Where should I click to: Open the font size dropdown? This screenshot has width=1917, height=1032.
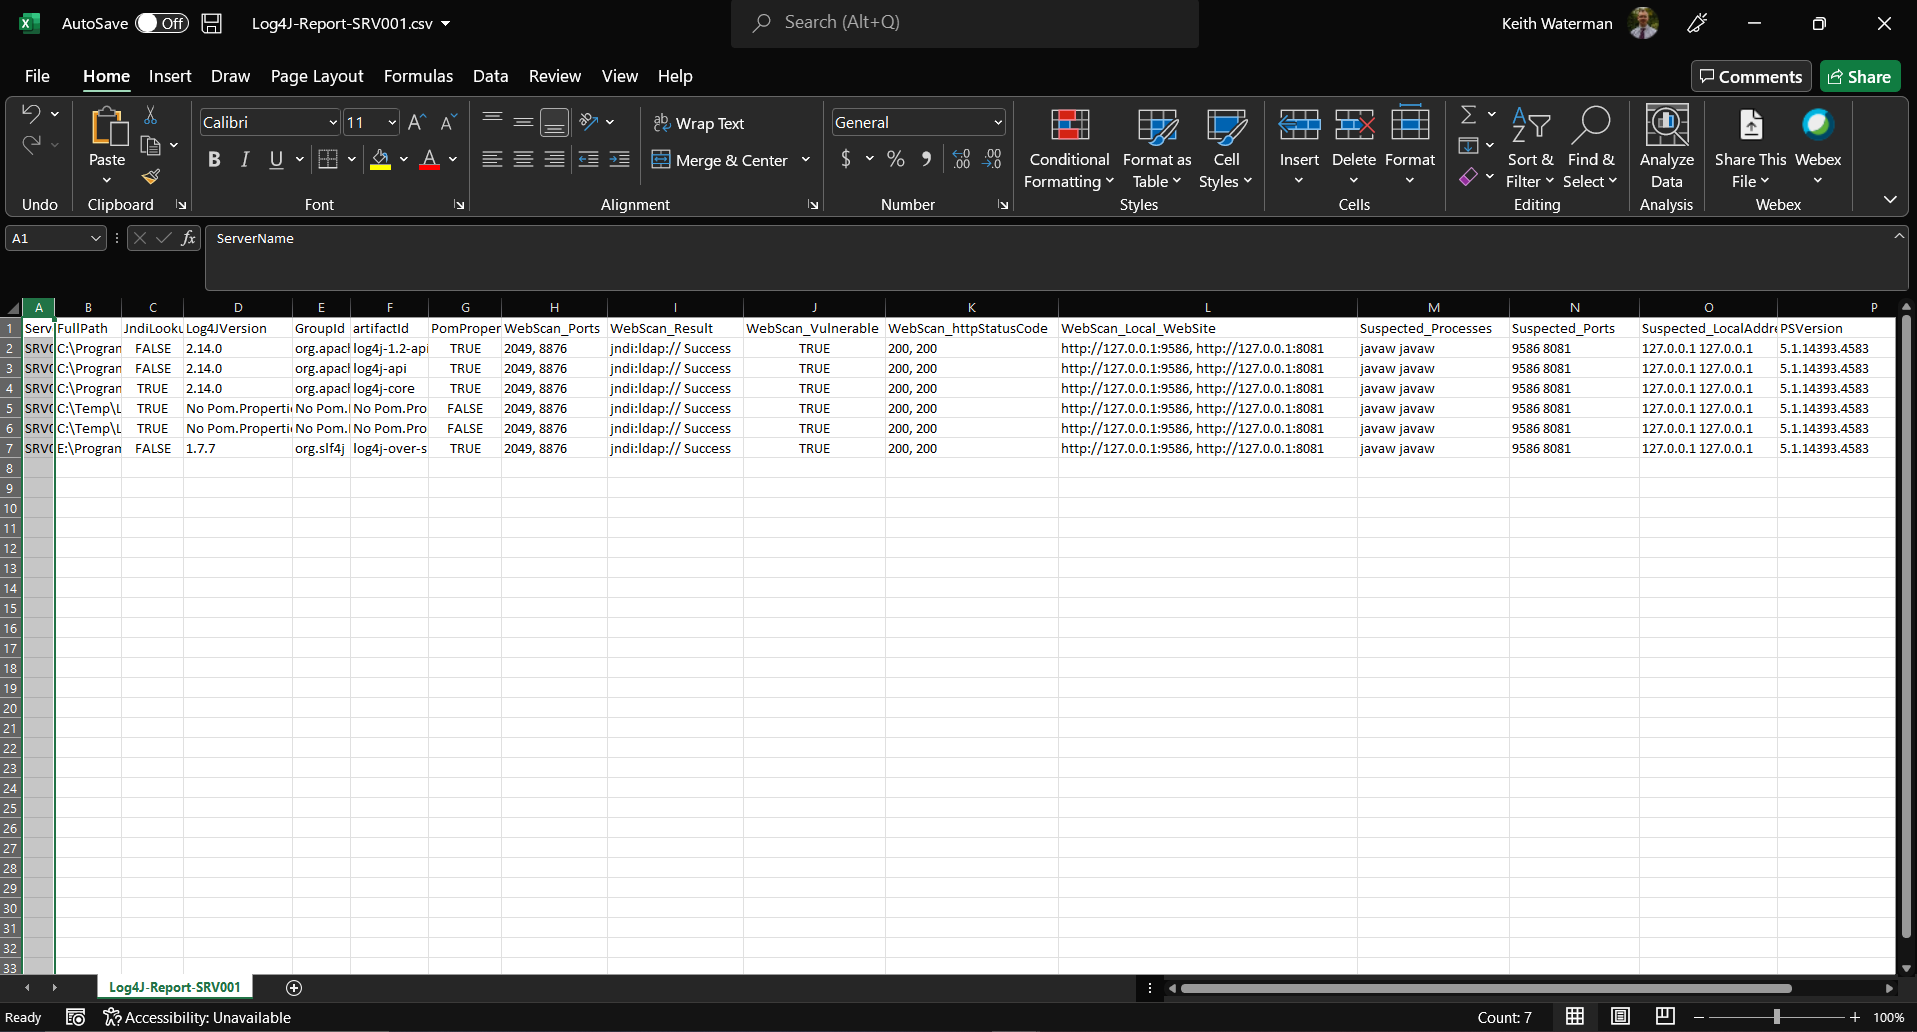coord(392,122)
